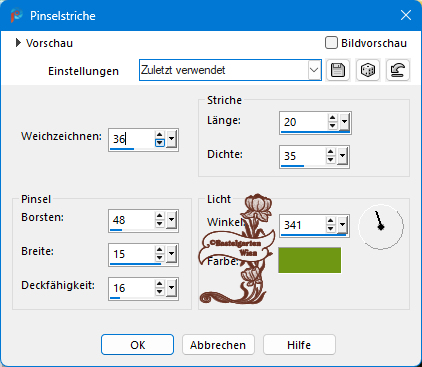Screen dimensions: 422x367
Task: Decrease Deckfähigkeit value with down arrow
Action: tap(160, 292)
